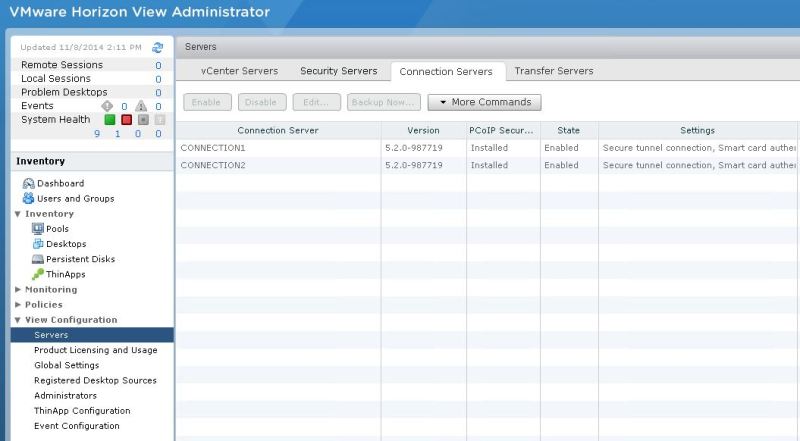
Task: Click the Edit... button
Action: (316, 102)
